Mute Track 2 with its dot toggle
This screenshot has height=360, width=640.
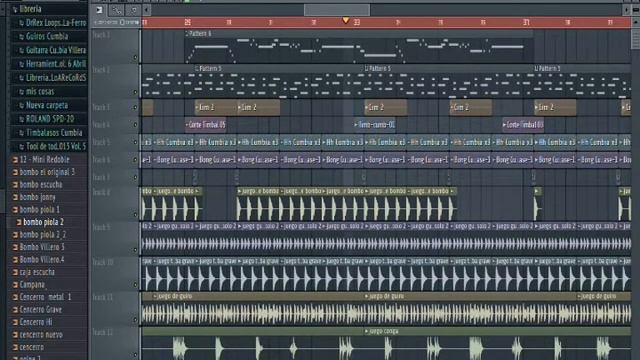point(135,92)
